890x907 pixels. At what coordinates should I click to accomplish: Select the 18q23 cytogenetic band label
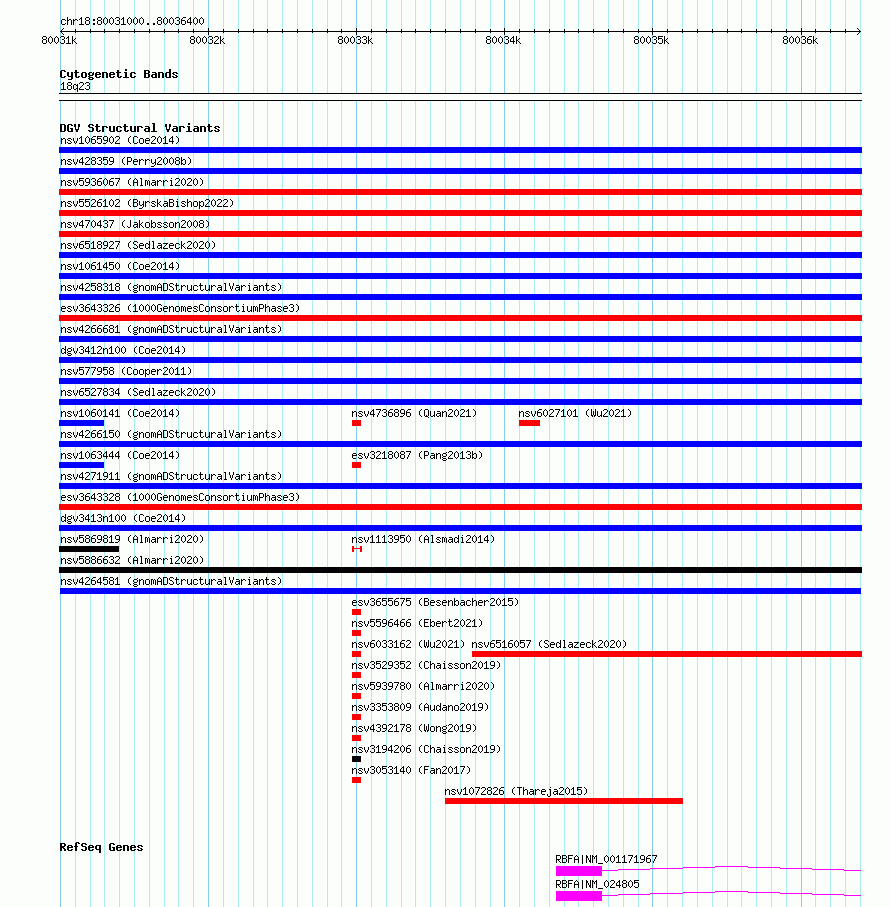pos(75,87)
